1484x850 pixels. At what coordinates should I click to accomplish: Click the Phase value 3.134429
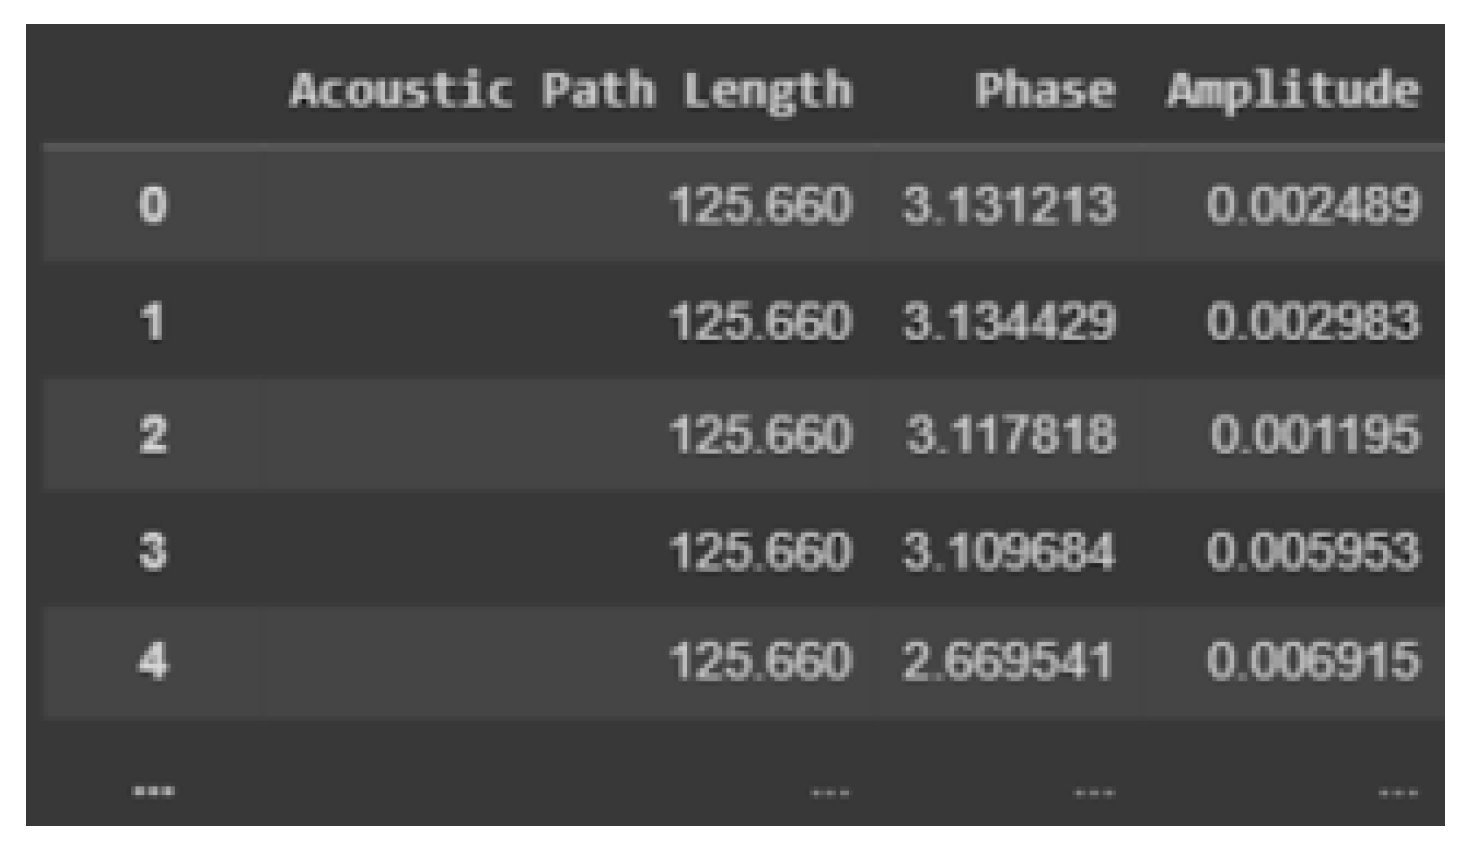tap(1009, 322)
